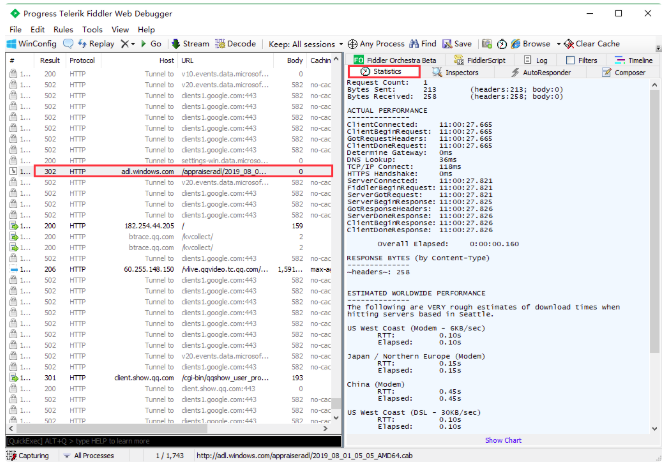Click Statistics panel scroll-down arrow
This screenshot has width=666, height=464.
tap(655, 428)
